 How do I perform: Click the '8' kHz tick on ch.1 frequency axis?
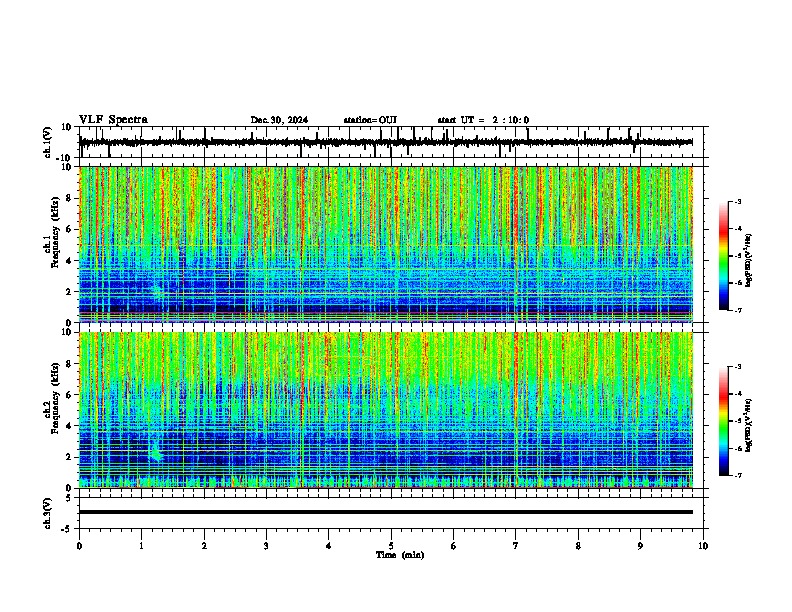[70, 198]
